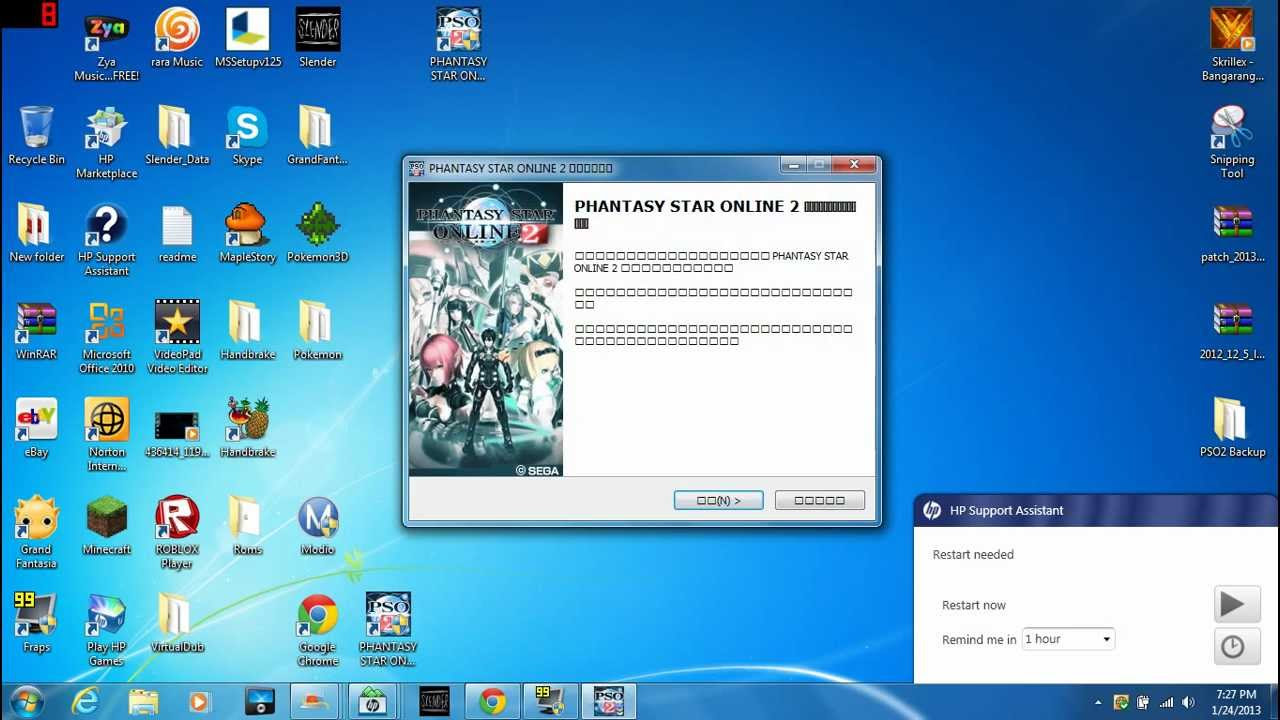Select the Zya Music desktop shortcut
Viewport: 1280px width, 720px height.
click(106, 45)
